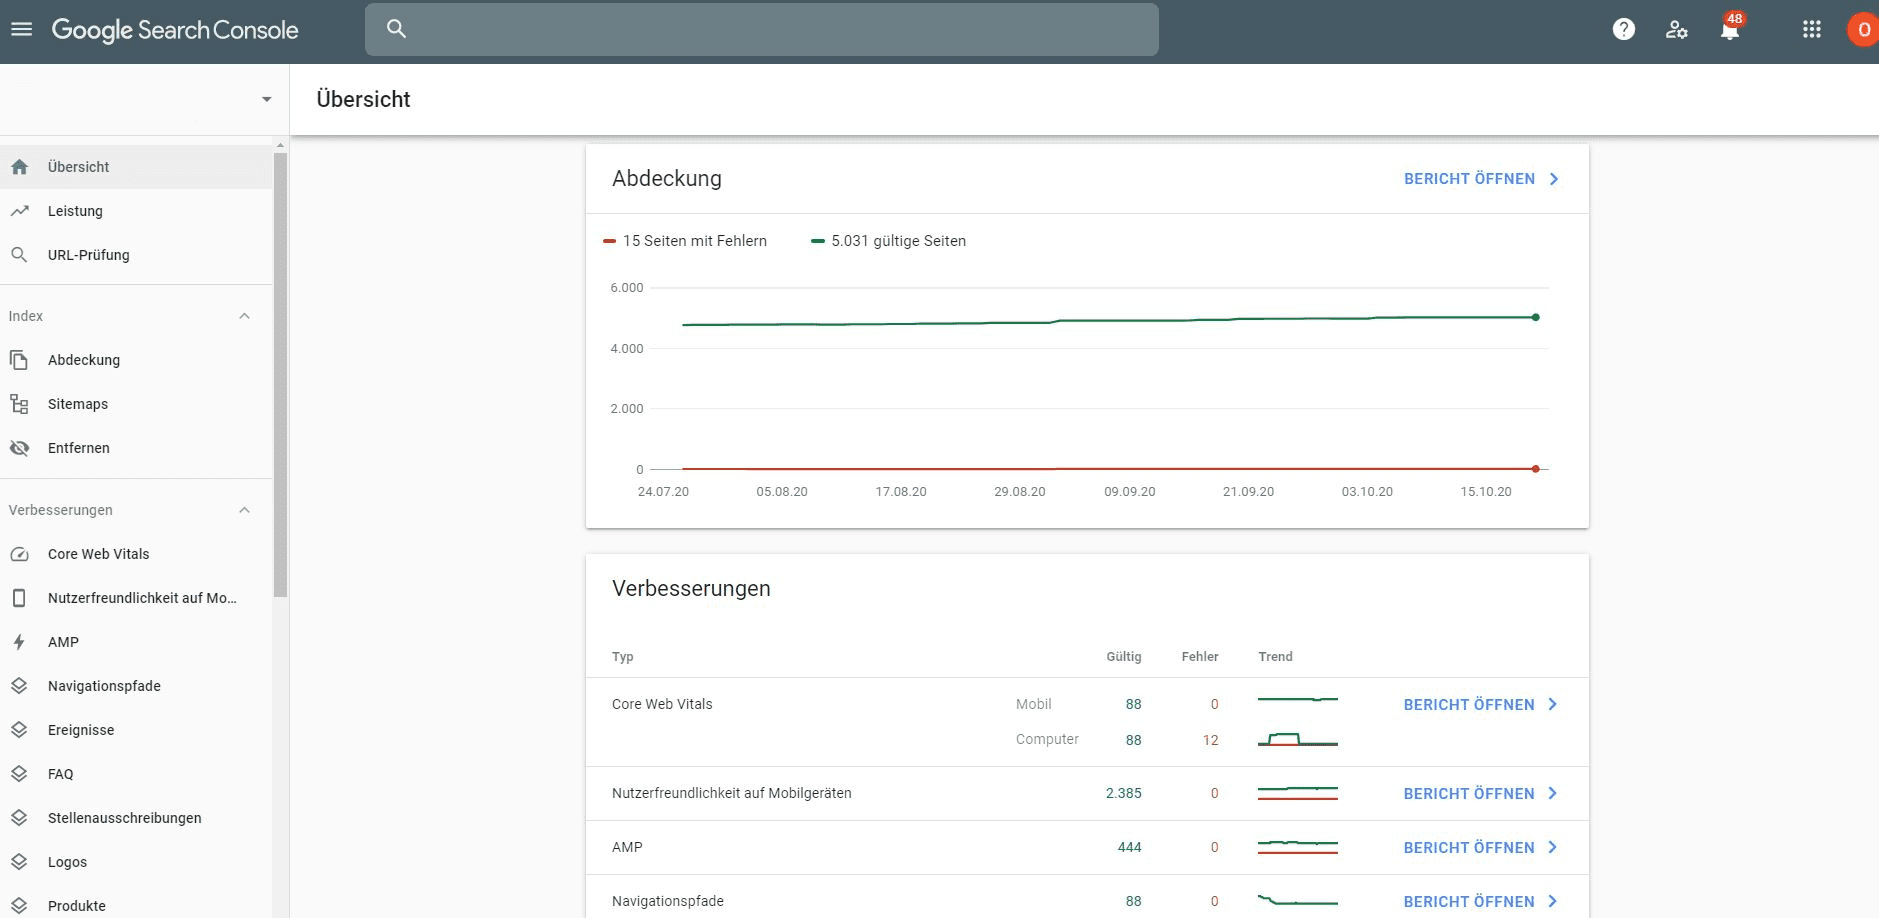The height and width of the screenshot is (918, 1879).
Task: Open URL-Prüfung from sidebar
Action: click(x=136, y=255)
